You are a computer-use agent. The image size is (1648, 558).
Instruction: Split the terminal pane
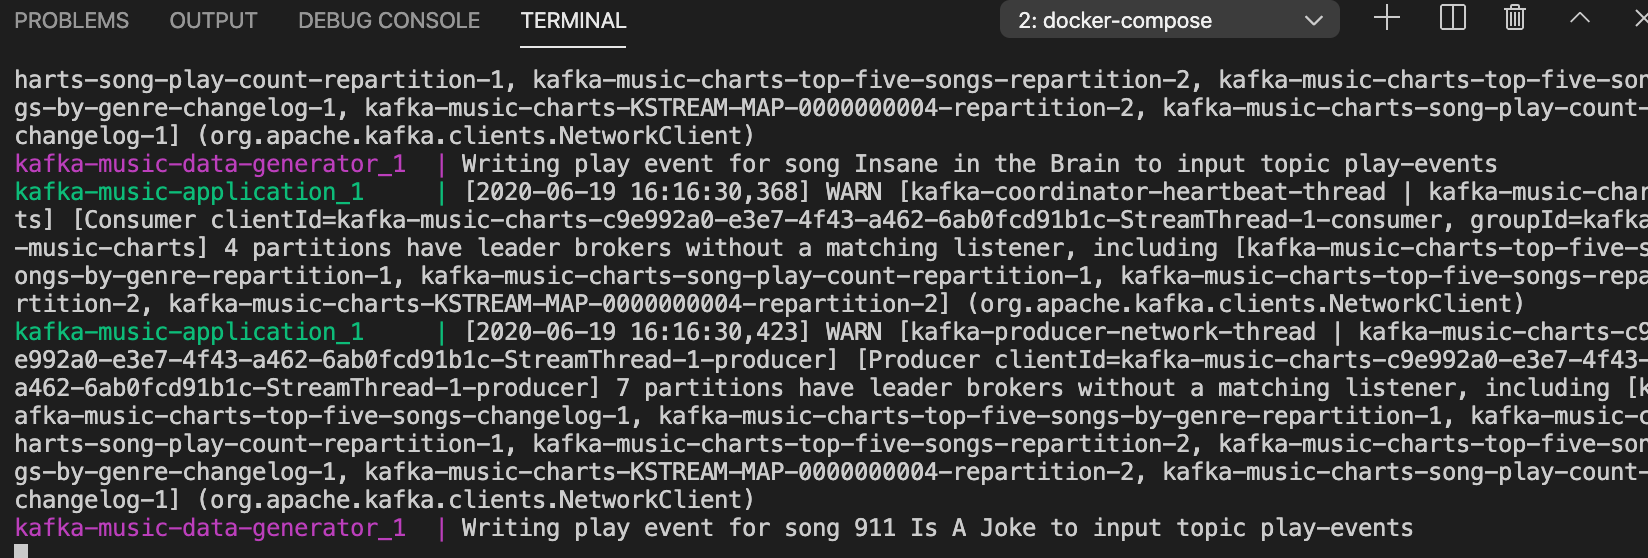[1452, 18]
